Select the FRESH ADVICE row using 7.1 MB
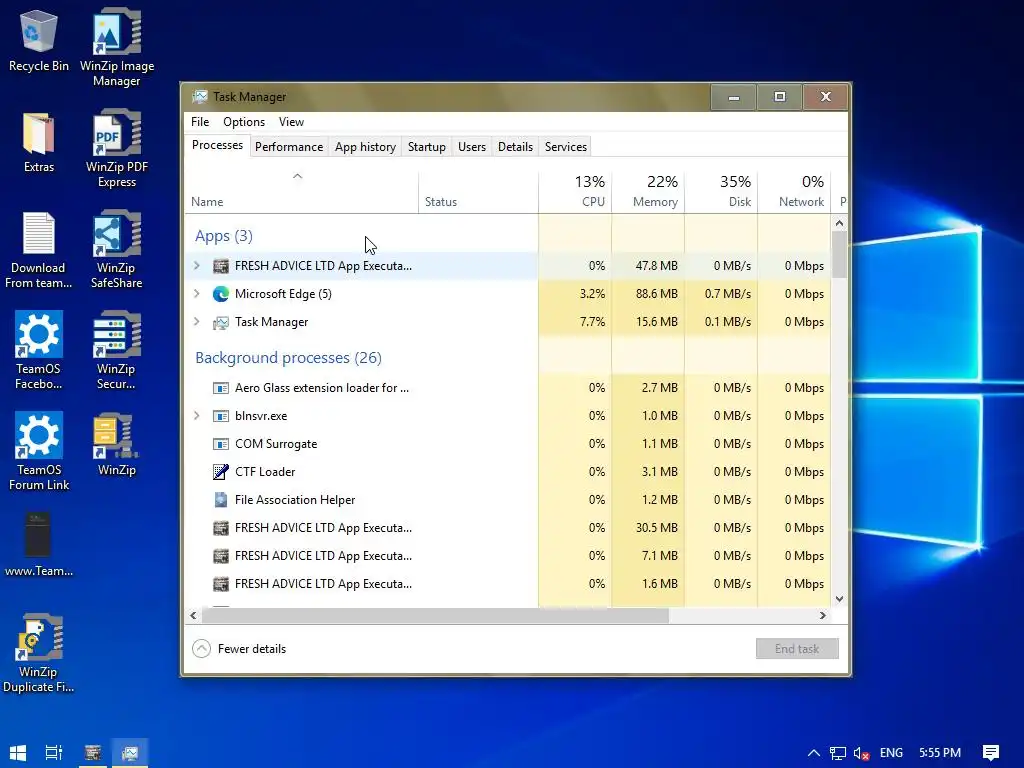 (x=508, y=556)
